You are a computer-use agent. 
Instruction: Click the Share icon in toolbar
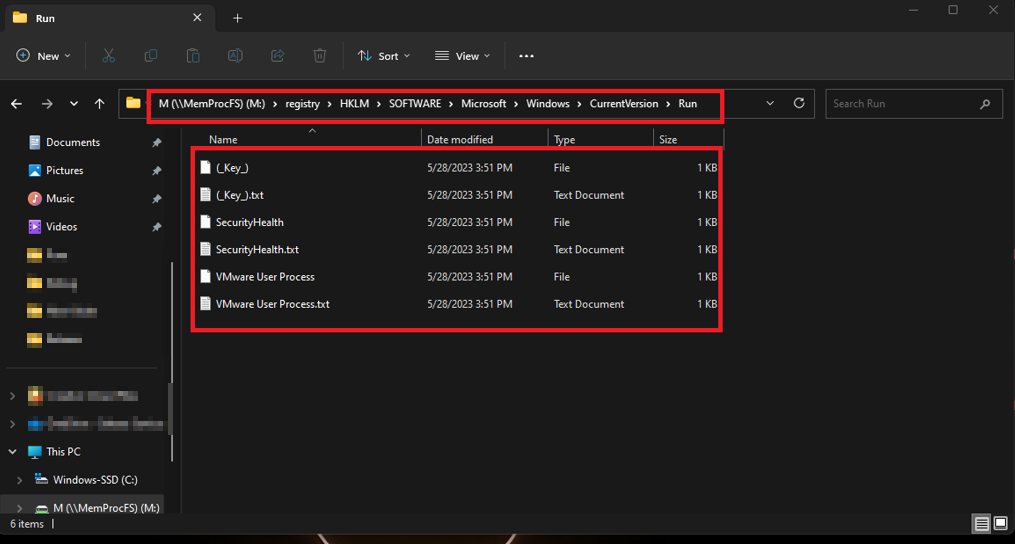click(278, 56)
